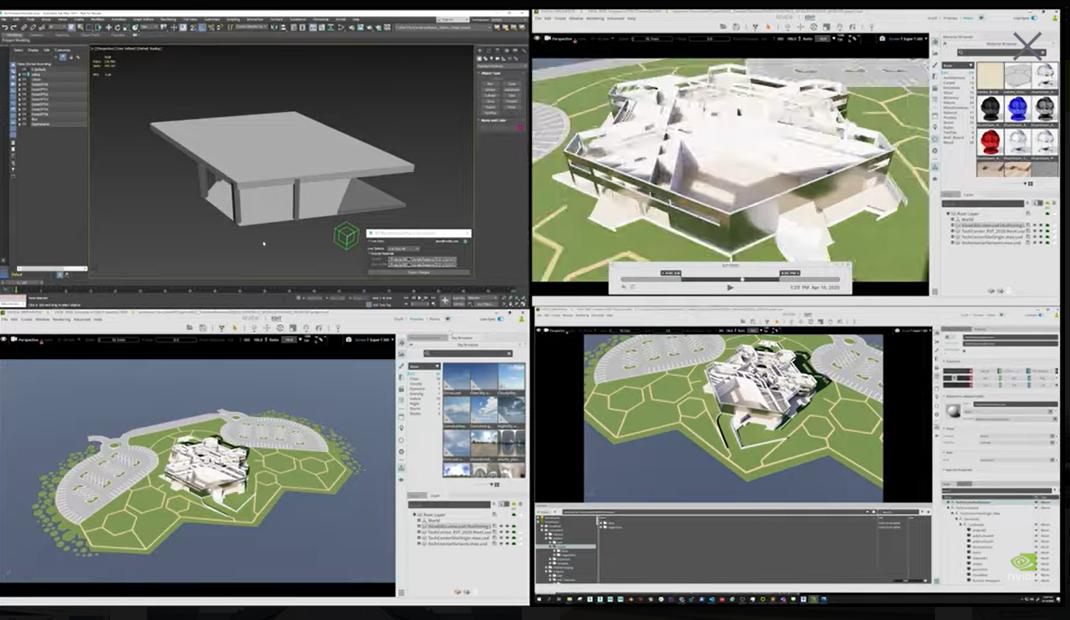
Task: Click the screenshot camera icon in top-right viewport bar
Action: coord(881,39)
